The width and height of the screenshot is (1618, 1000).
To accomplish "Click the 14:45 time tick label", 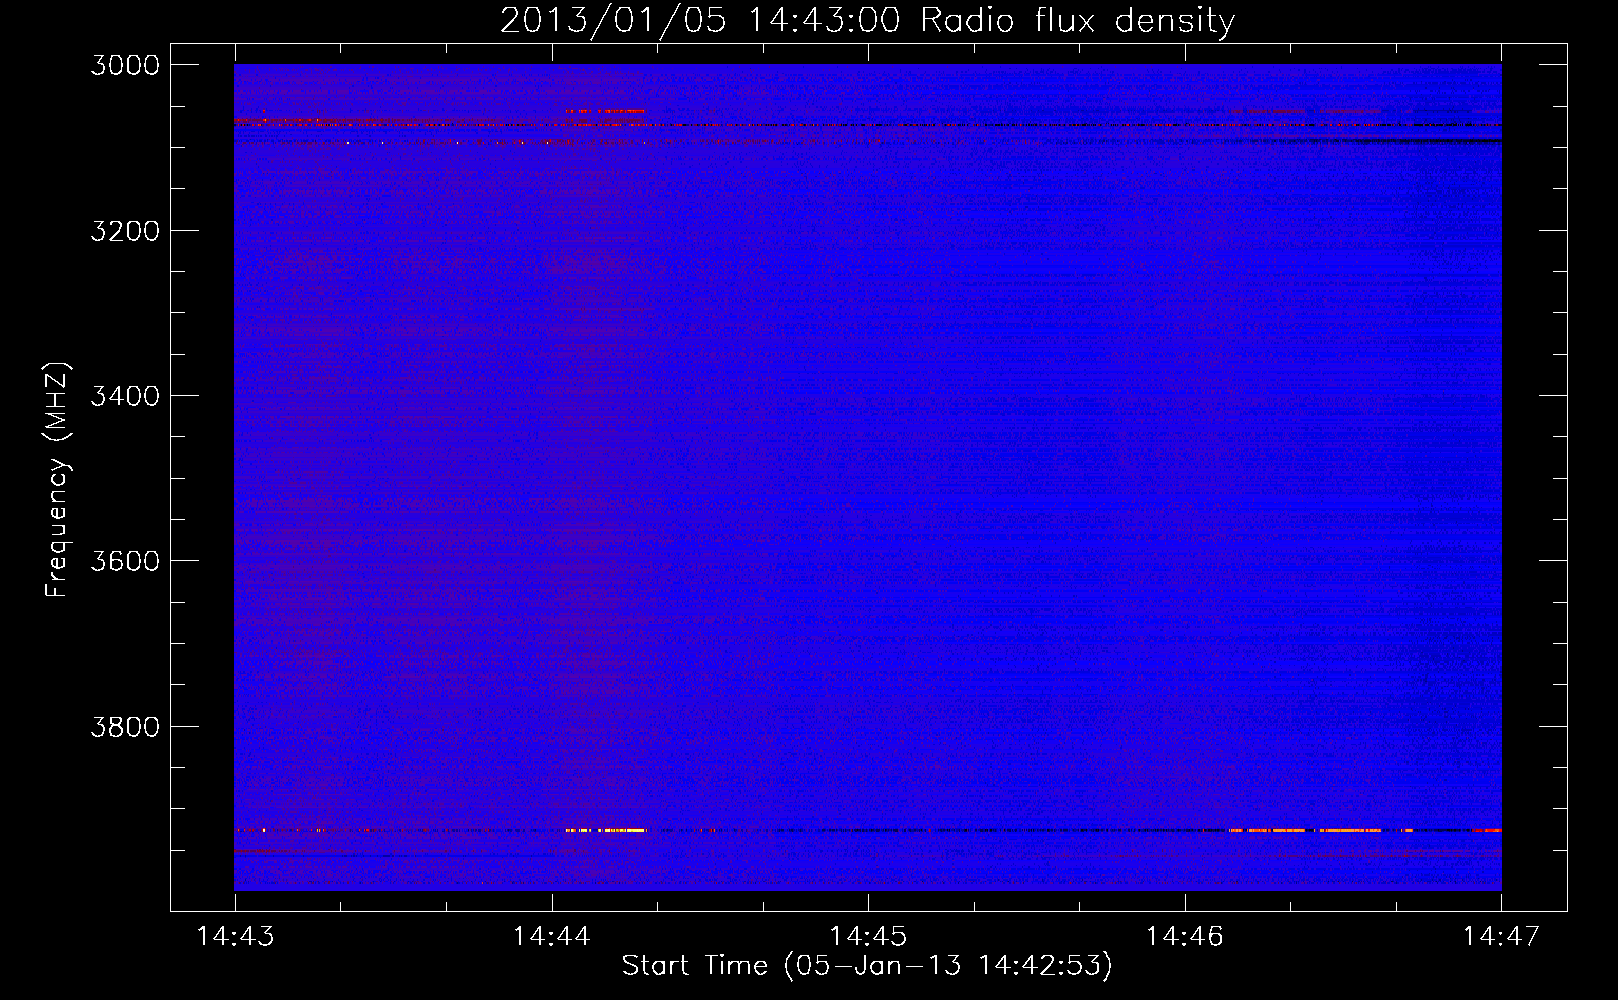I will coord(868,936).
